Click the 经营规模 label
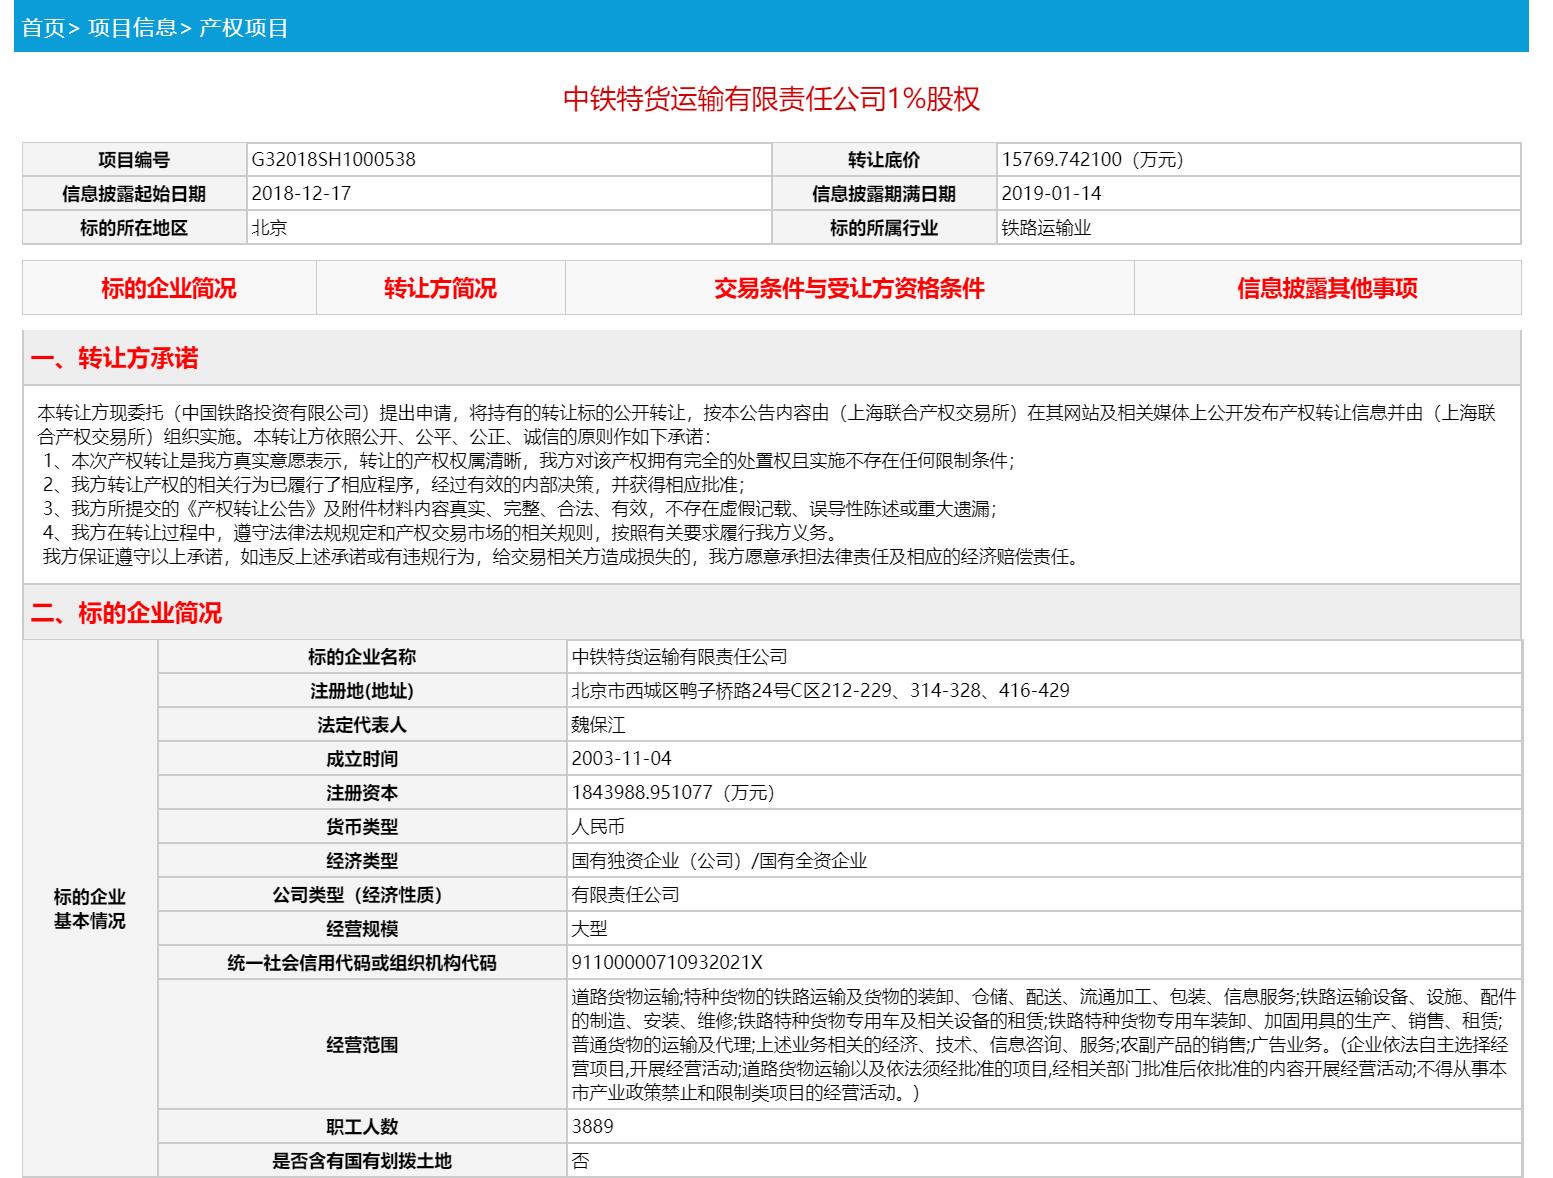 [x=362, y=929]
